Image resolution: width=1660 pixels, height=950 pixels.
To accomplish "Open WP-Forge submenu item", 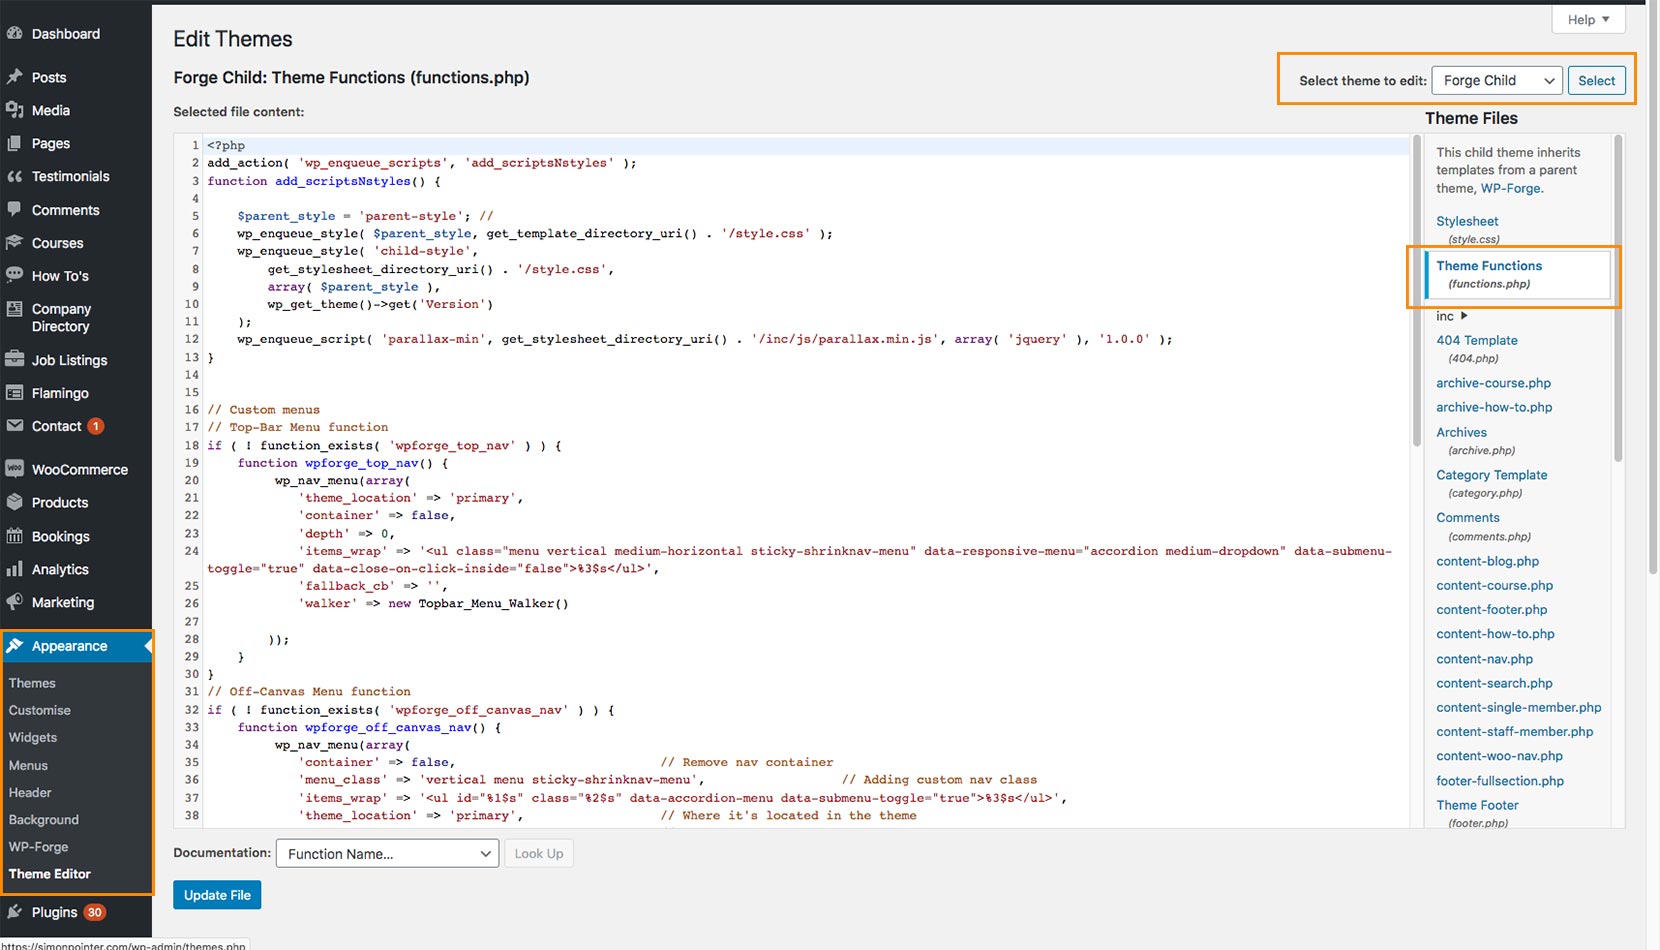I will click(x=39, y=846).
